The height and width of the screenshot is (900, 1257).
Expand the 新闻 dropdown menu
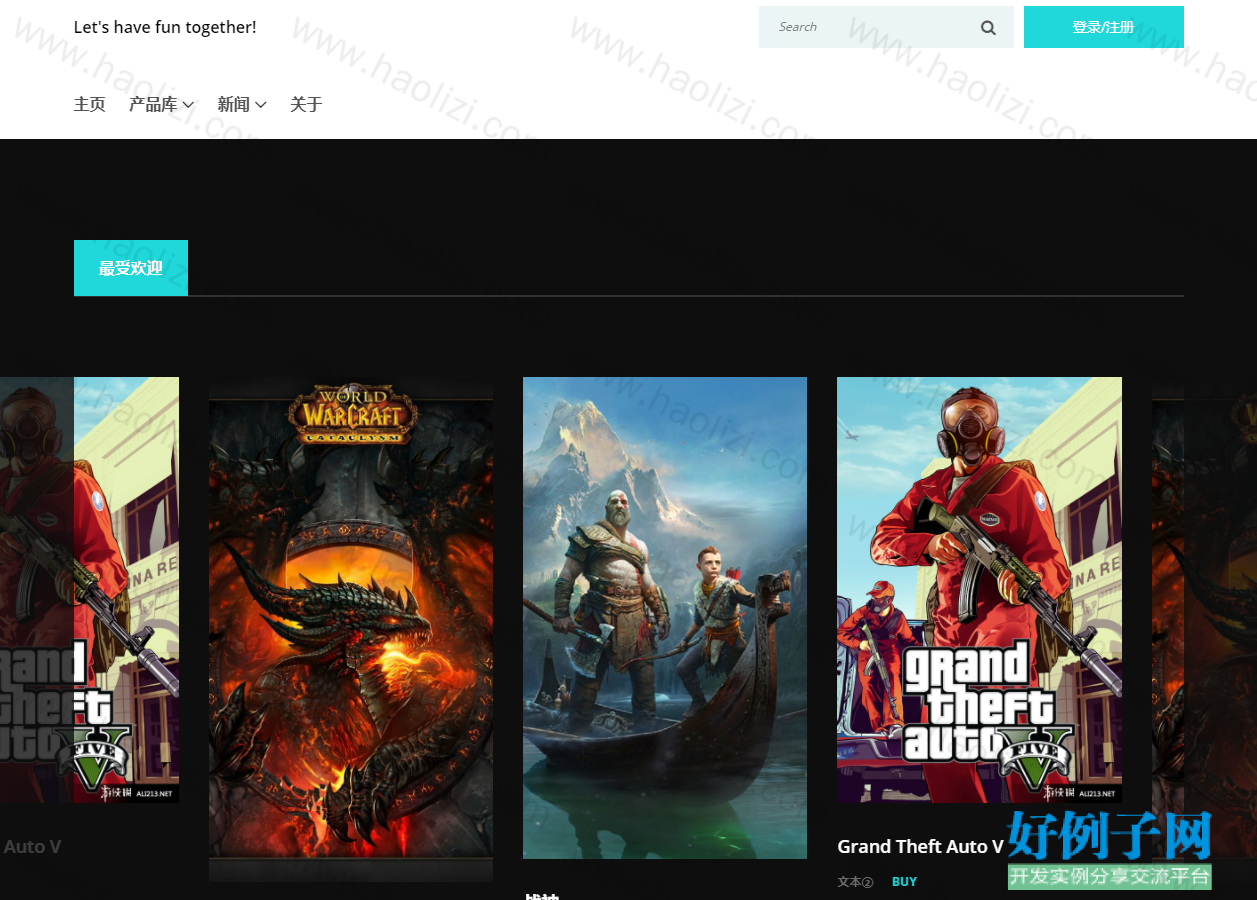[242, 104]
